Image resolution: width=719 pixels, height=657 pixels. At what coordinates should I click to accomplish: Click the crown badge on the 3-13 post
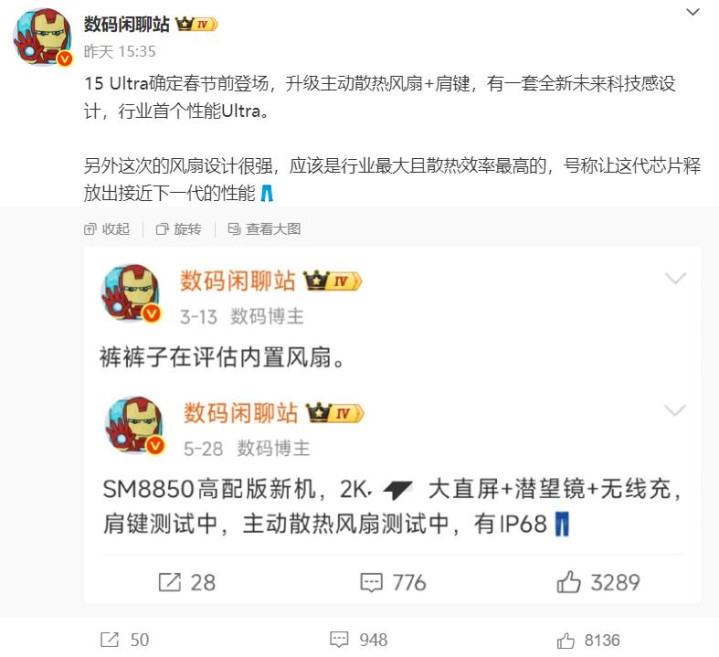click(333, 280)
